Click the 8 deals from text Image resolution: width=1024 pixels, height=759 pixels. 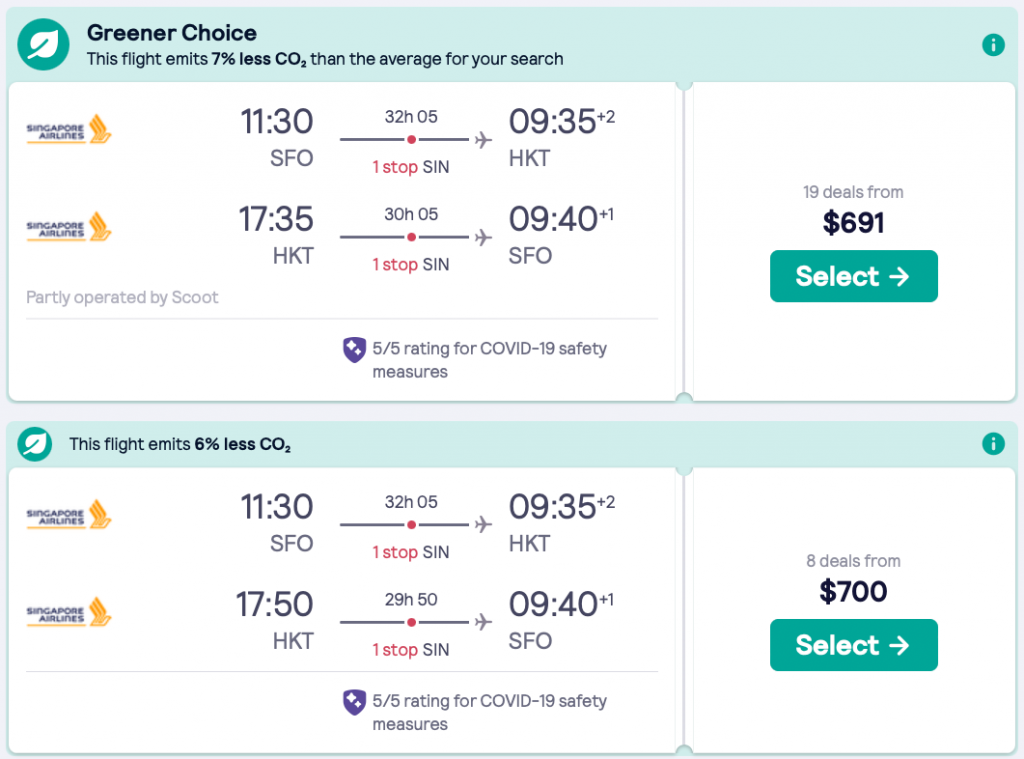(x=853, y=561)
